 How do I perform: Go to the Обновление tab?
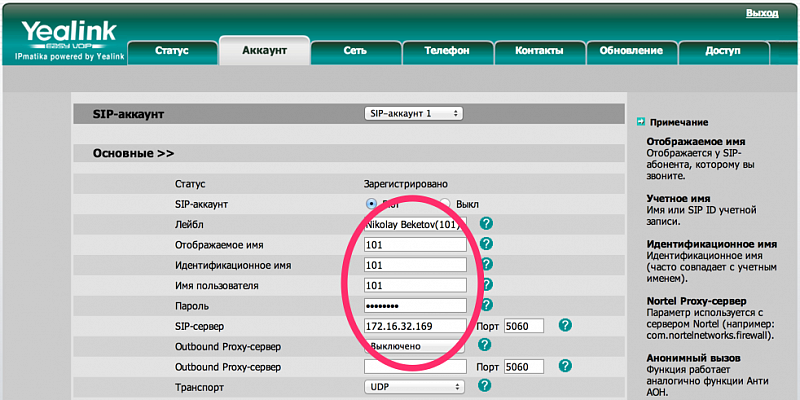click(631, 51)
